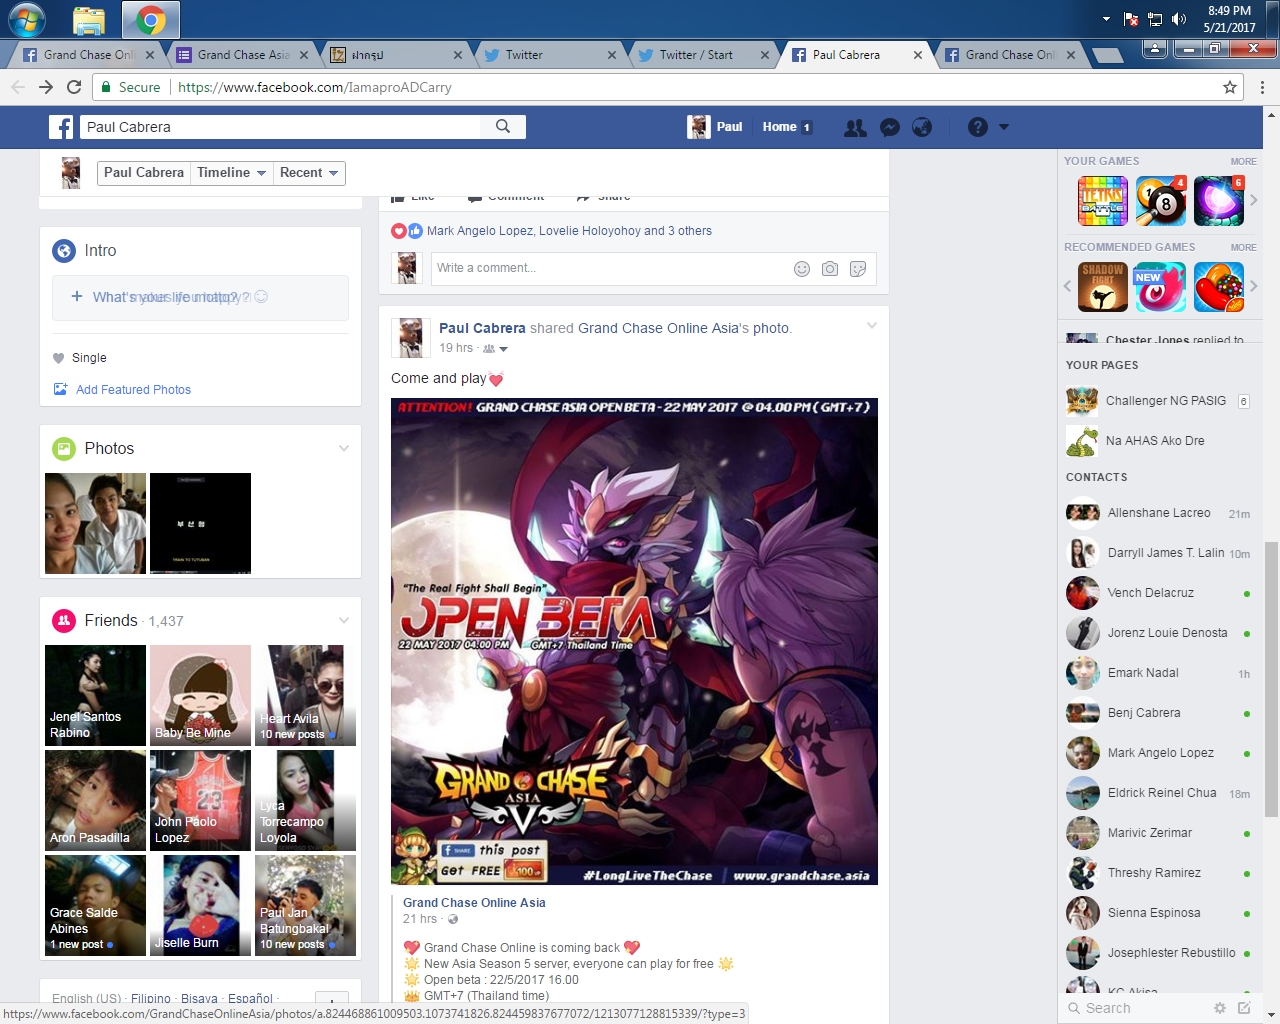Viewport: 1280px width, 1024px height.
Task: Bookmark this page with star icon
Action: (1230, 87)
